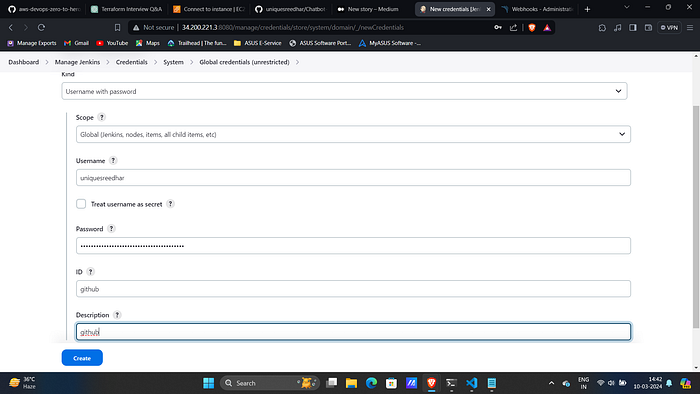Viewport: 700px width, 394px height.
Task: Switch to Terraform Interview Q&A tab
Action: (x=127, y=9)
